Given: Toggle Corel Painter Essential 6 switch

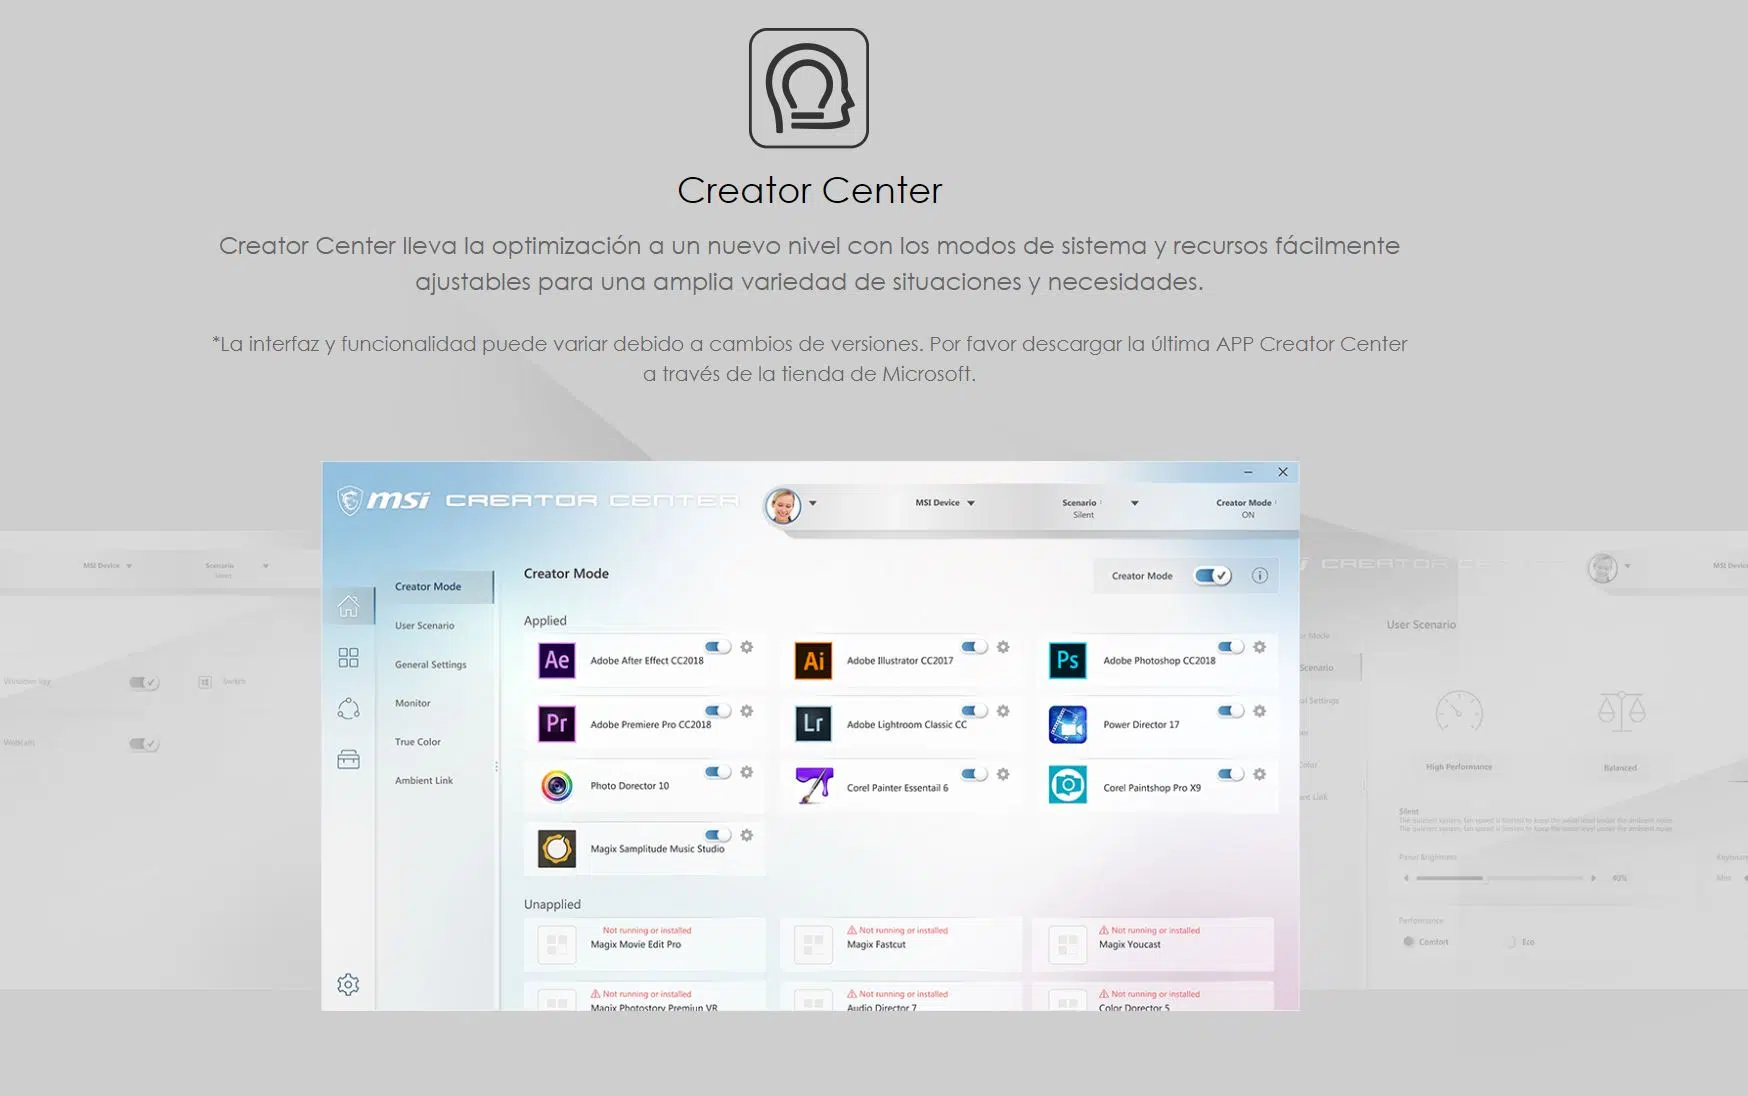Looking at the screenshot, I should coord(974,774).
